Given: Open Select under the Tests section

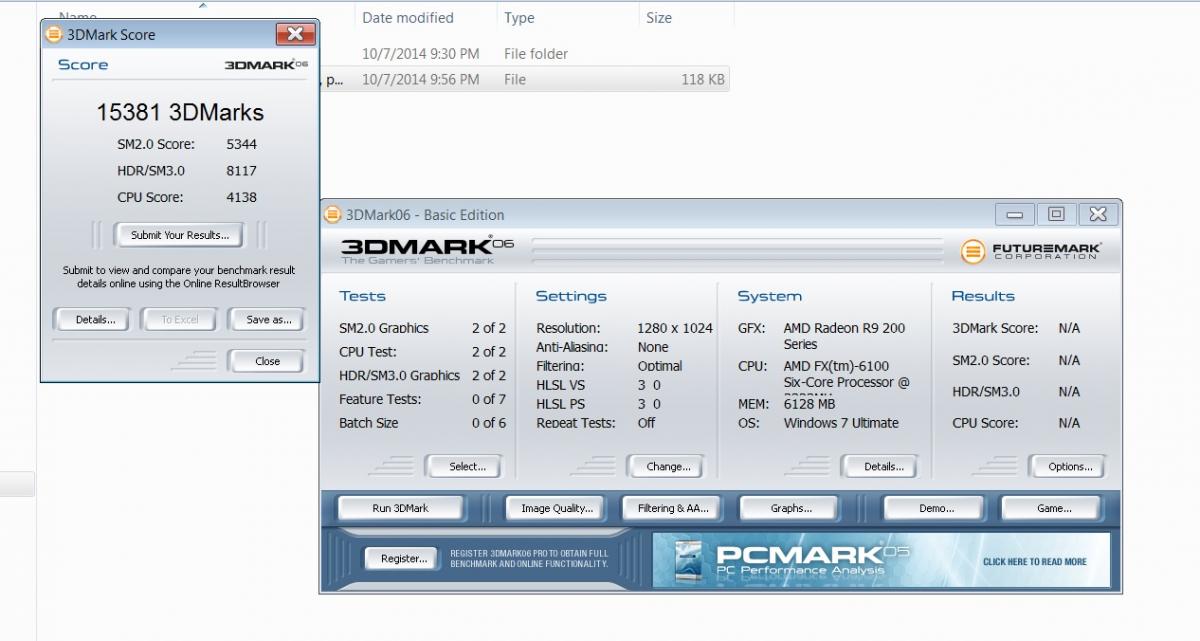Looking at the screenshot, I should tap(467, 466).
